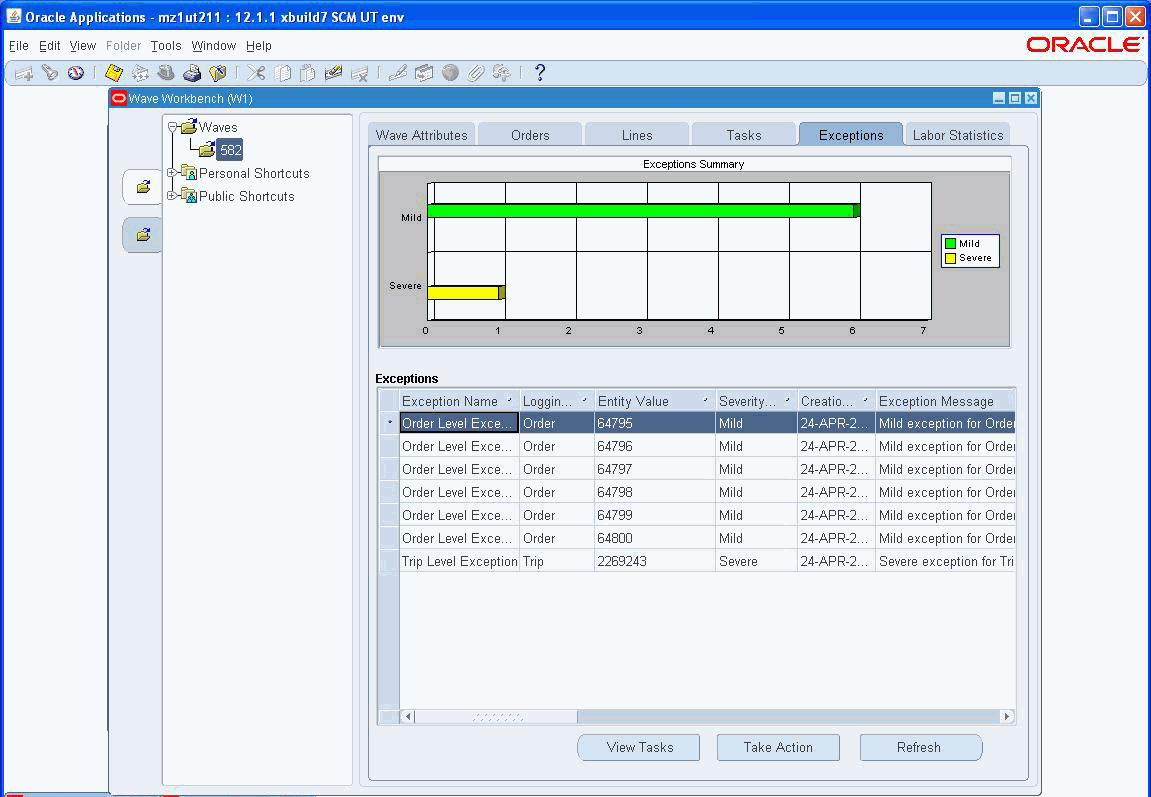Select Personal Shortcuts tree label
1151x797 pixels.
pyautogui.click(x=254, y=173)
